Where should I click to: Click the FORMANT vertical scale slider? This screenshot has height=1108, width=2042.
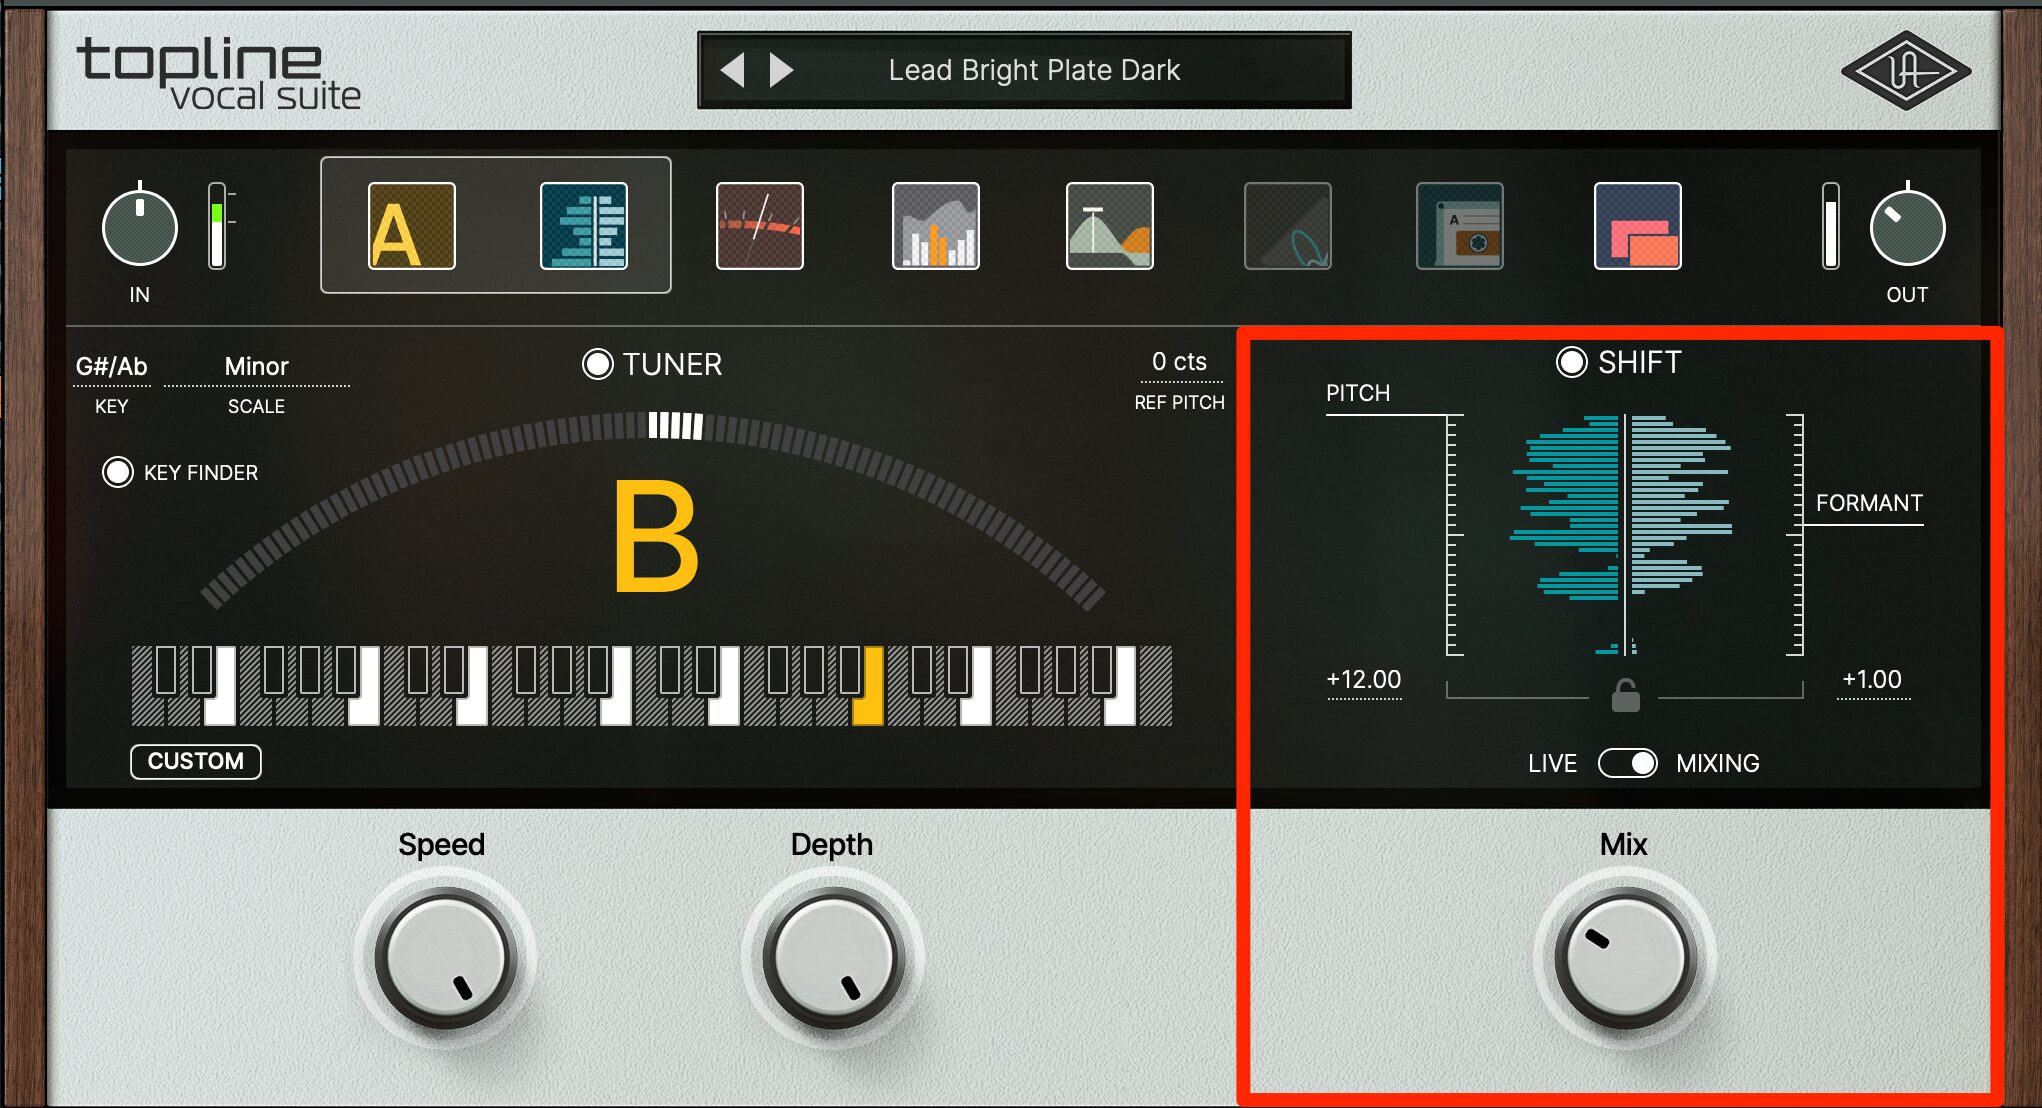pos(1796,535)
